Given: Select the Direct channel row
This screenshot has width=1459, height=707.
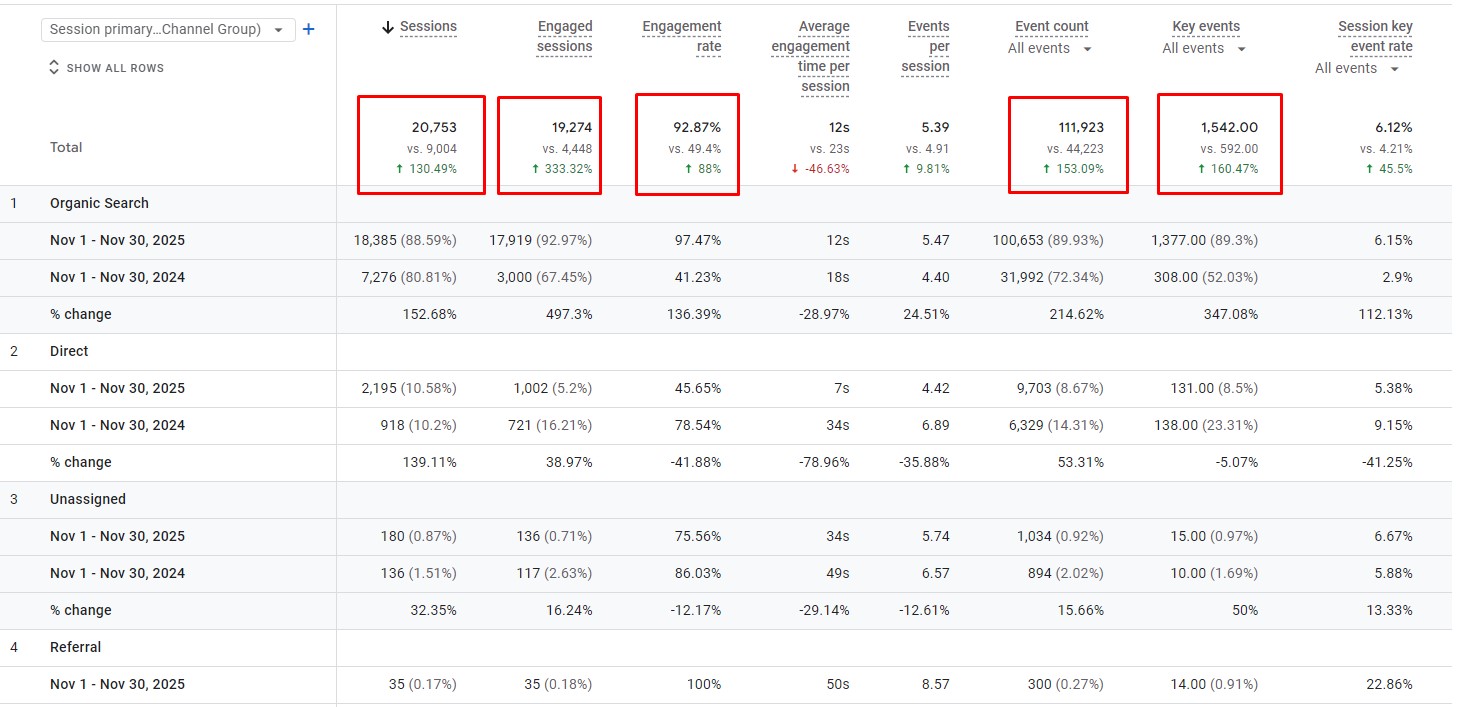Looking at the screenshot, I should (69, 351).
